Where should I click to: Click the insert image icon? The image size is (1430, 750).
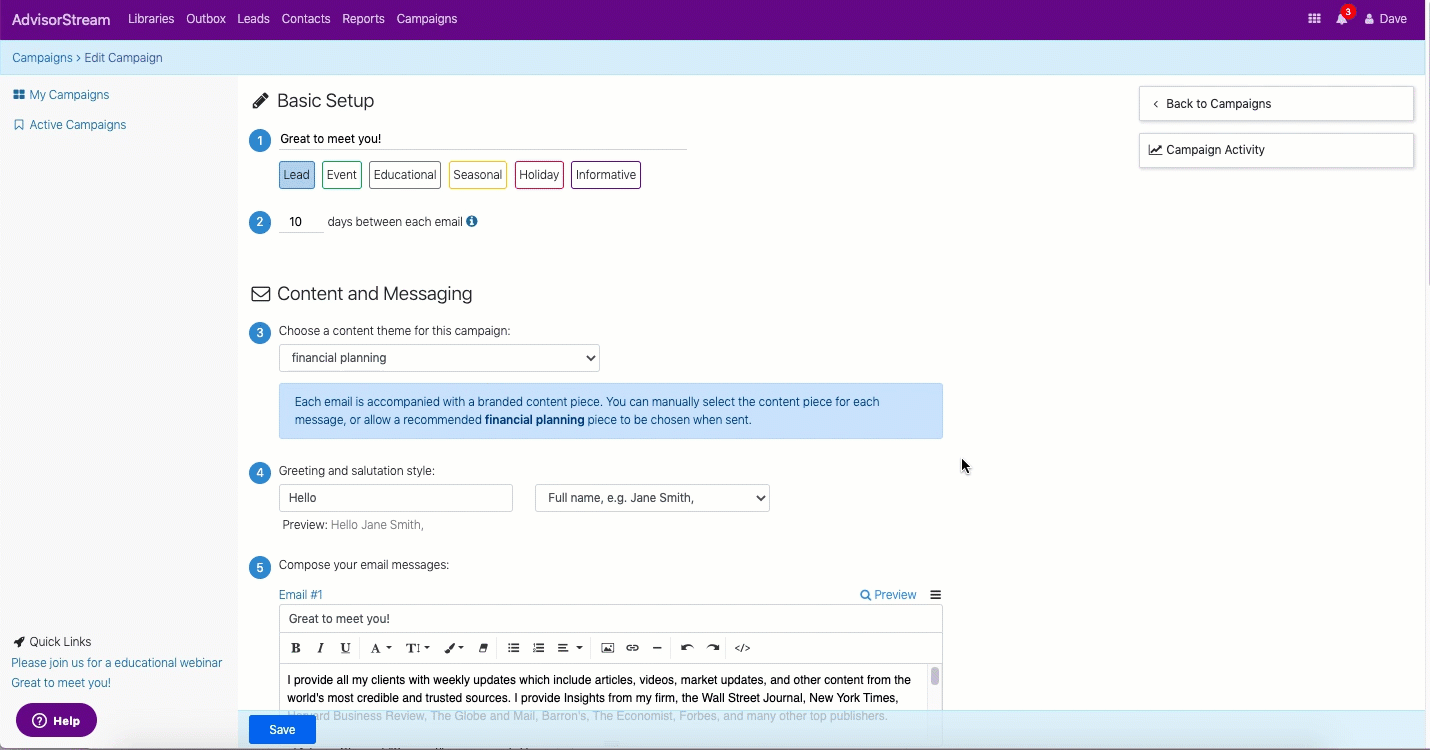pyautogui.click(x=607, y=648)
